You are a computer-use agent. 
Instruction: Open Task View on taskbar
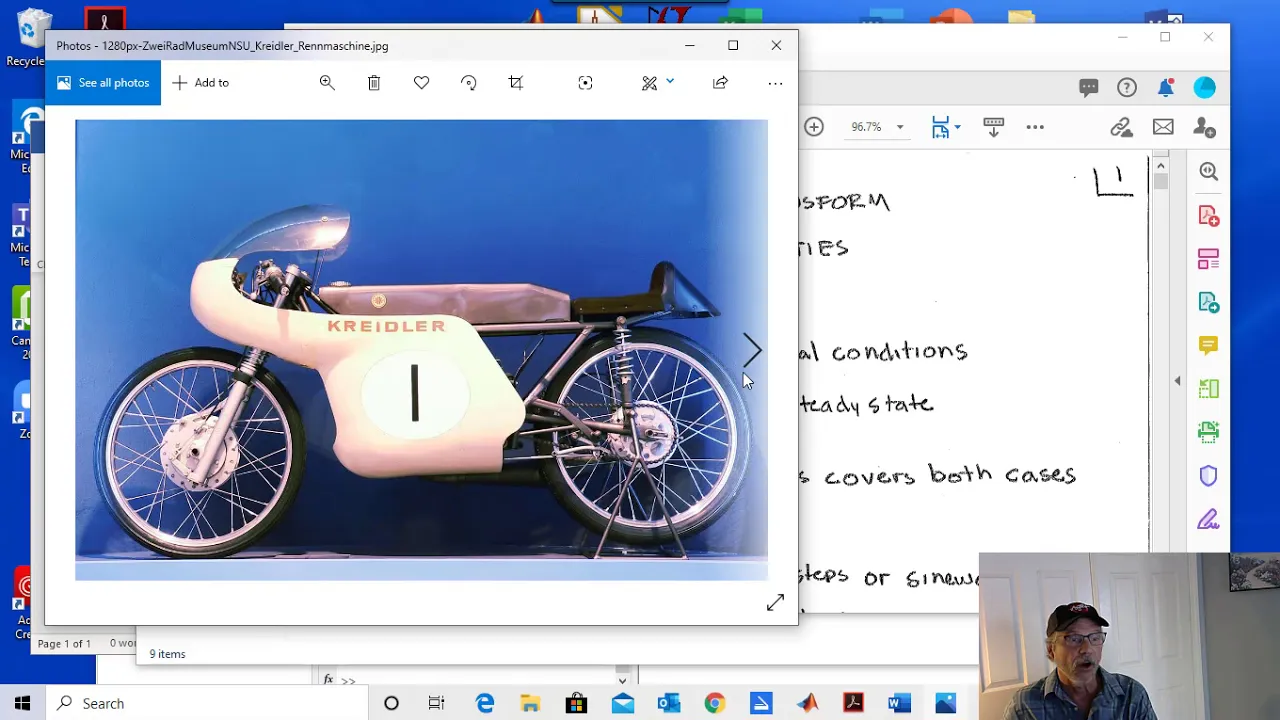[437, 703]
